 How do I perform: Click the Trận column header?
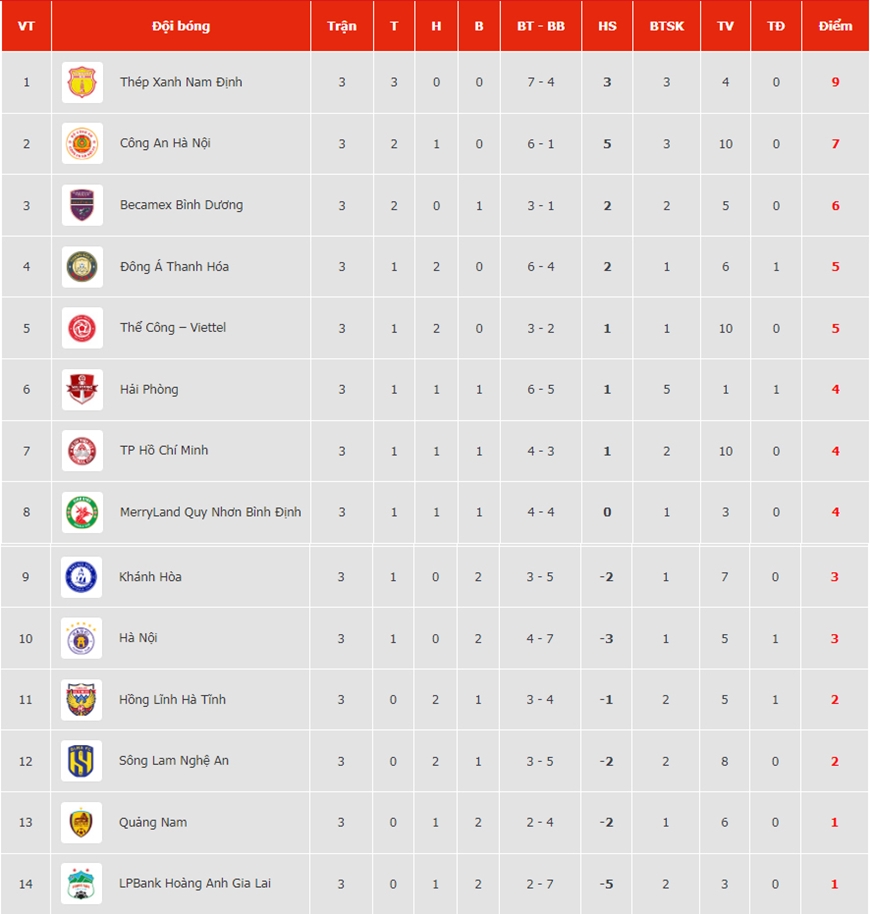[341, 26]
